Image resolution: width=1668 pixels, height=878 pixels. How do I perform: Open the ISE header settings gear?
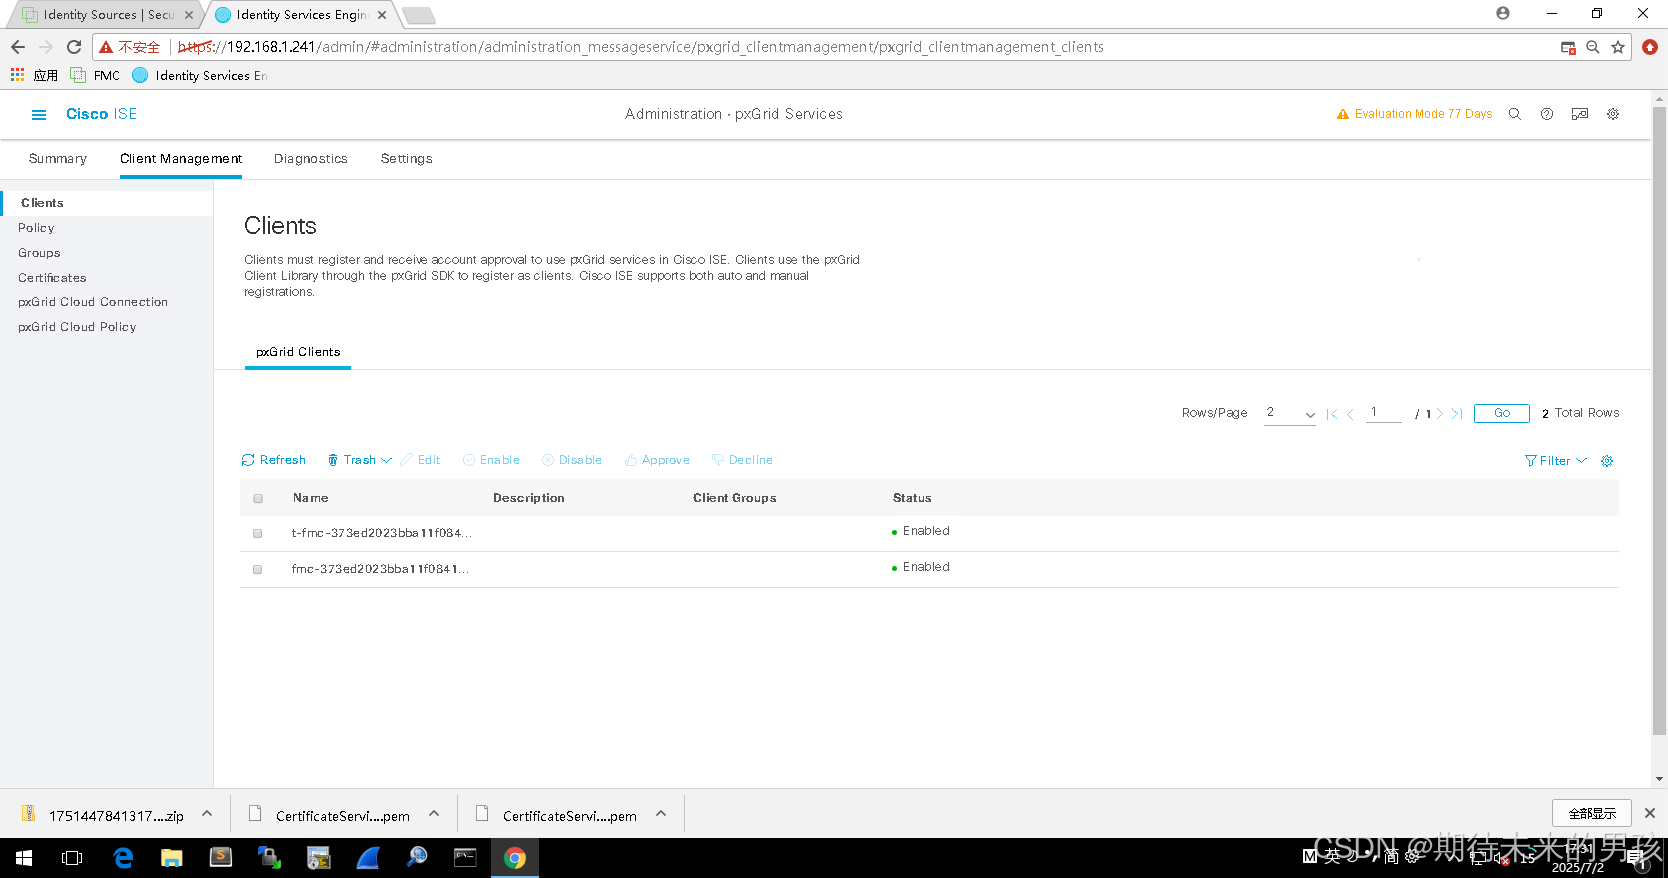coord(1613,114)
